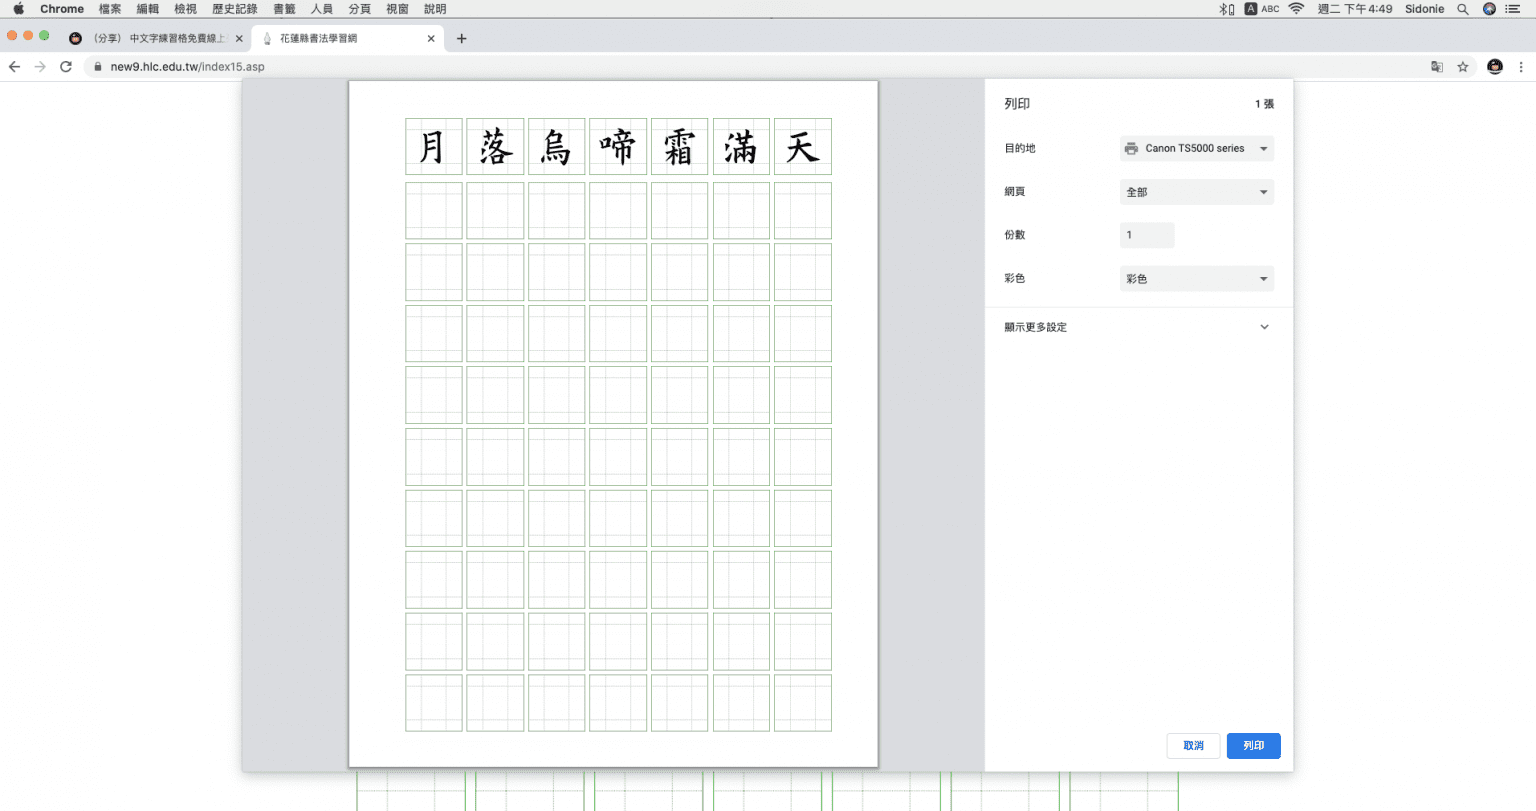Open the 網頁 全部 pages dropdown
Screen dimensions: 1536x811
1197,192
